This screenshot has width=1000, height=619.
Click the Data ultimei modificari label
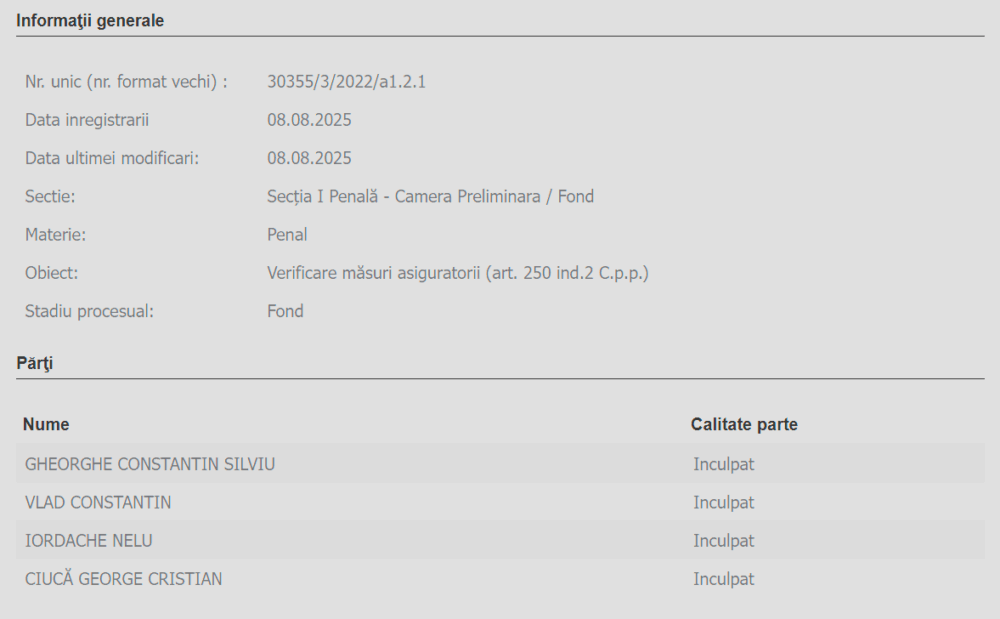point(112,158)
